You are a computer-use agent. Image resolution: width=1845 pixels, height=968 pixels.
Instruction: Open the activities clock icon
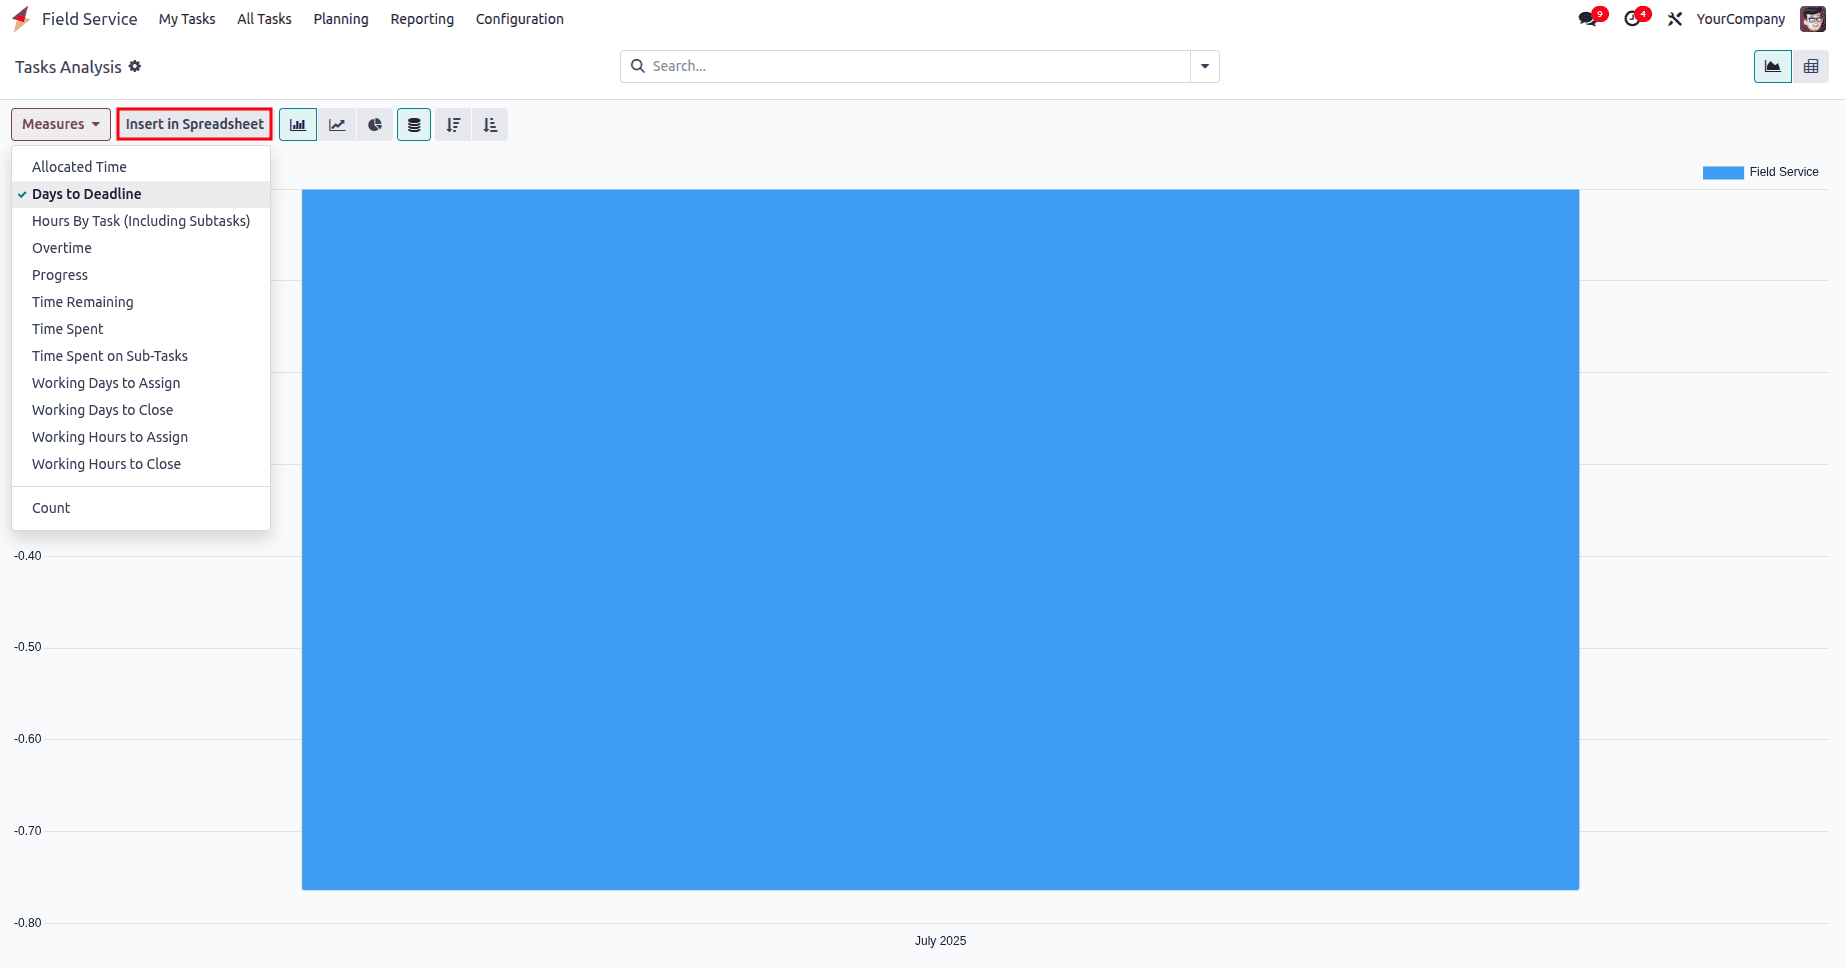tap(1632, 19)
